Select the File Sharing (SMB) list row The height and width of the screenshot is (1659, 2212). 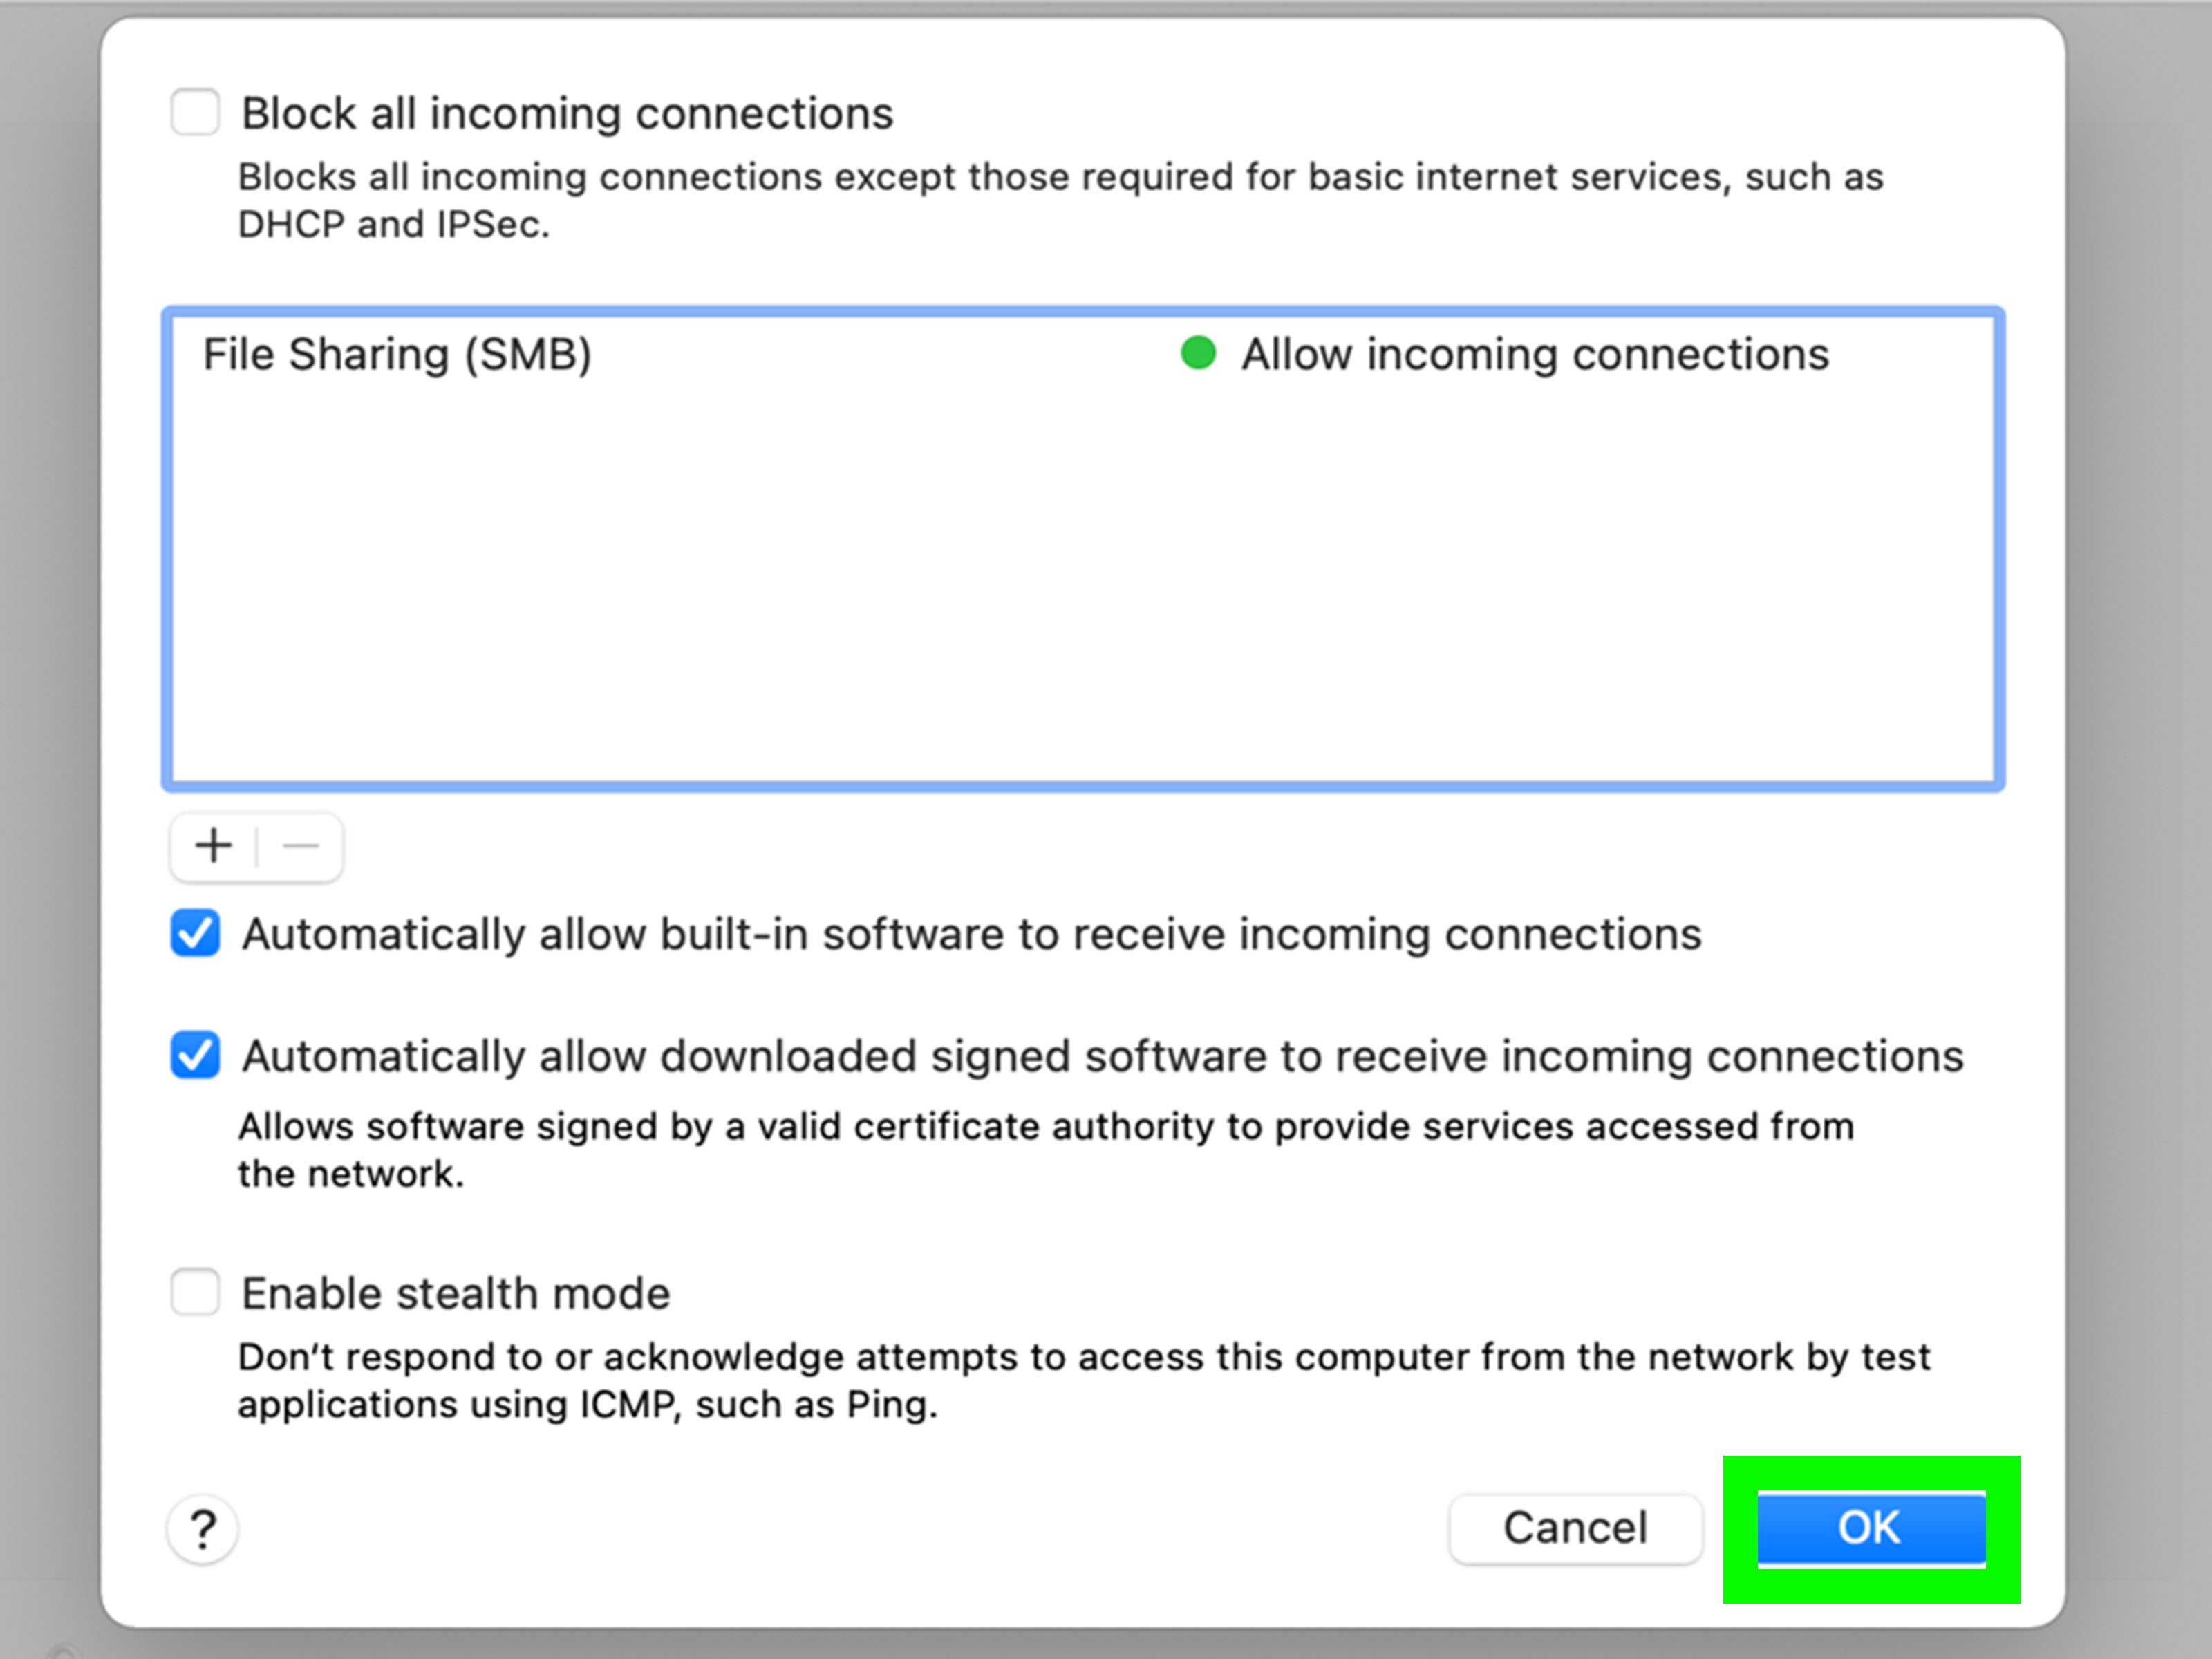(1083, 354)
